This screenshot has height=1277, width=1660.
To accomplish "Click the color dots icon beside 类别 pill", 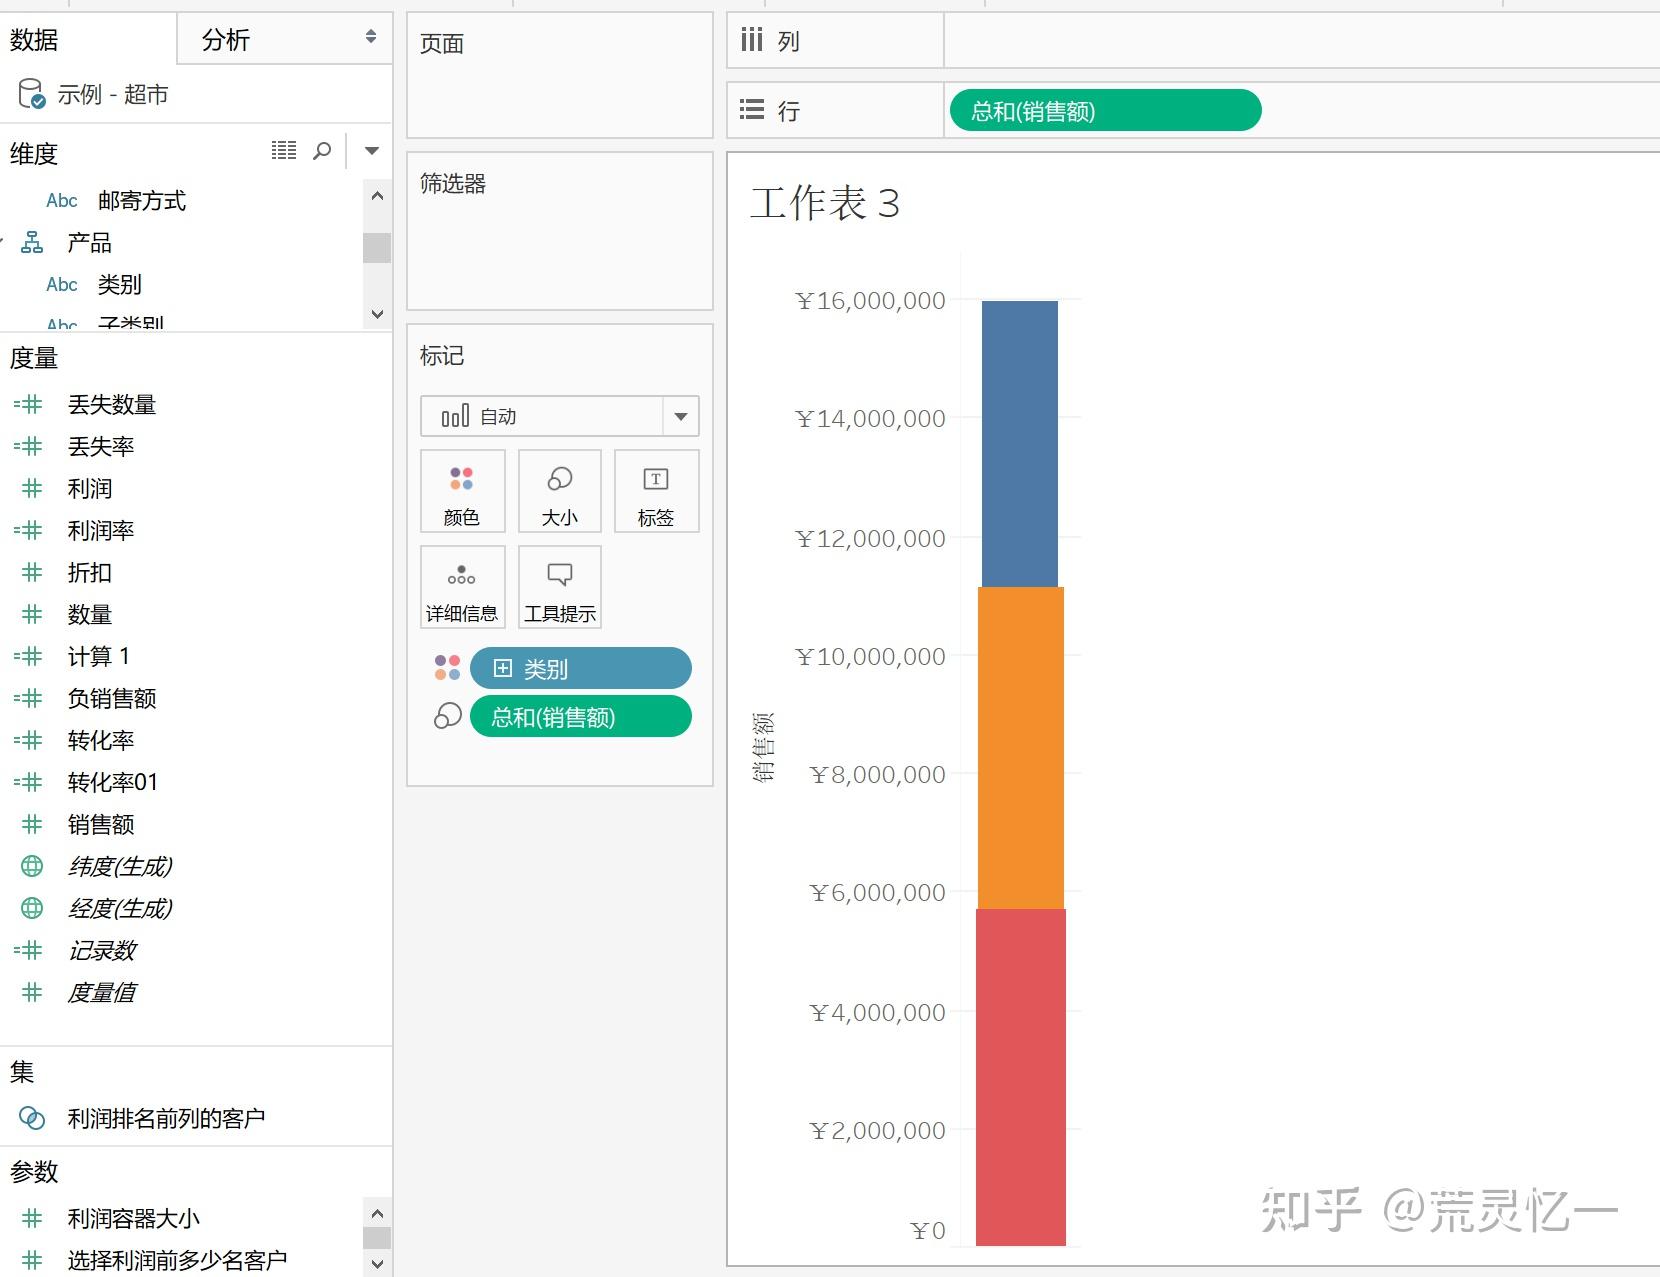I will tap(447, 668).
